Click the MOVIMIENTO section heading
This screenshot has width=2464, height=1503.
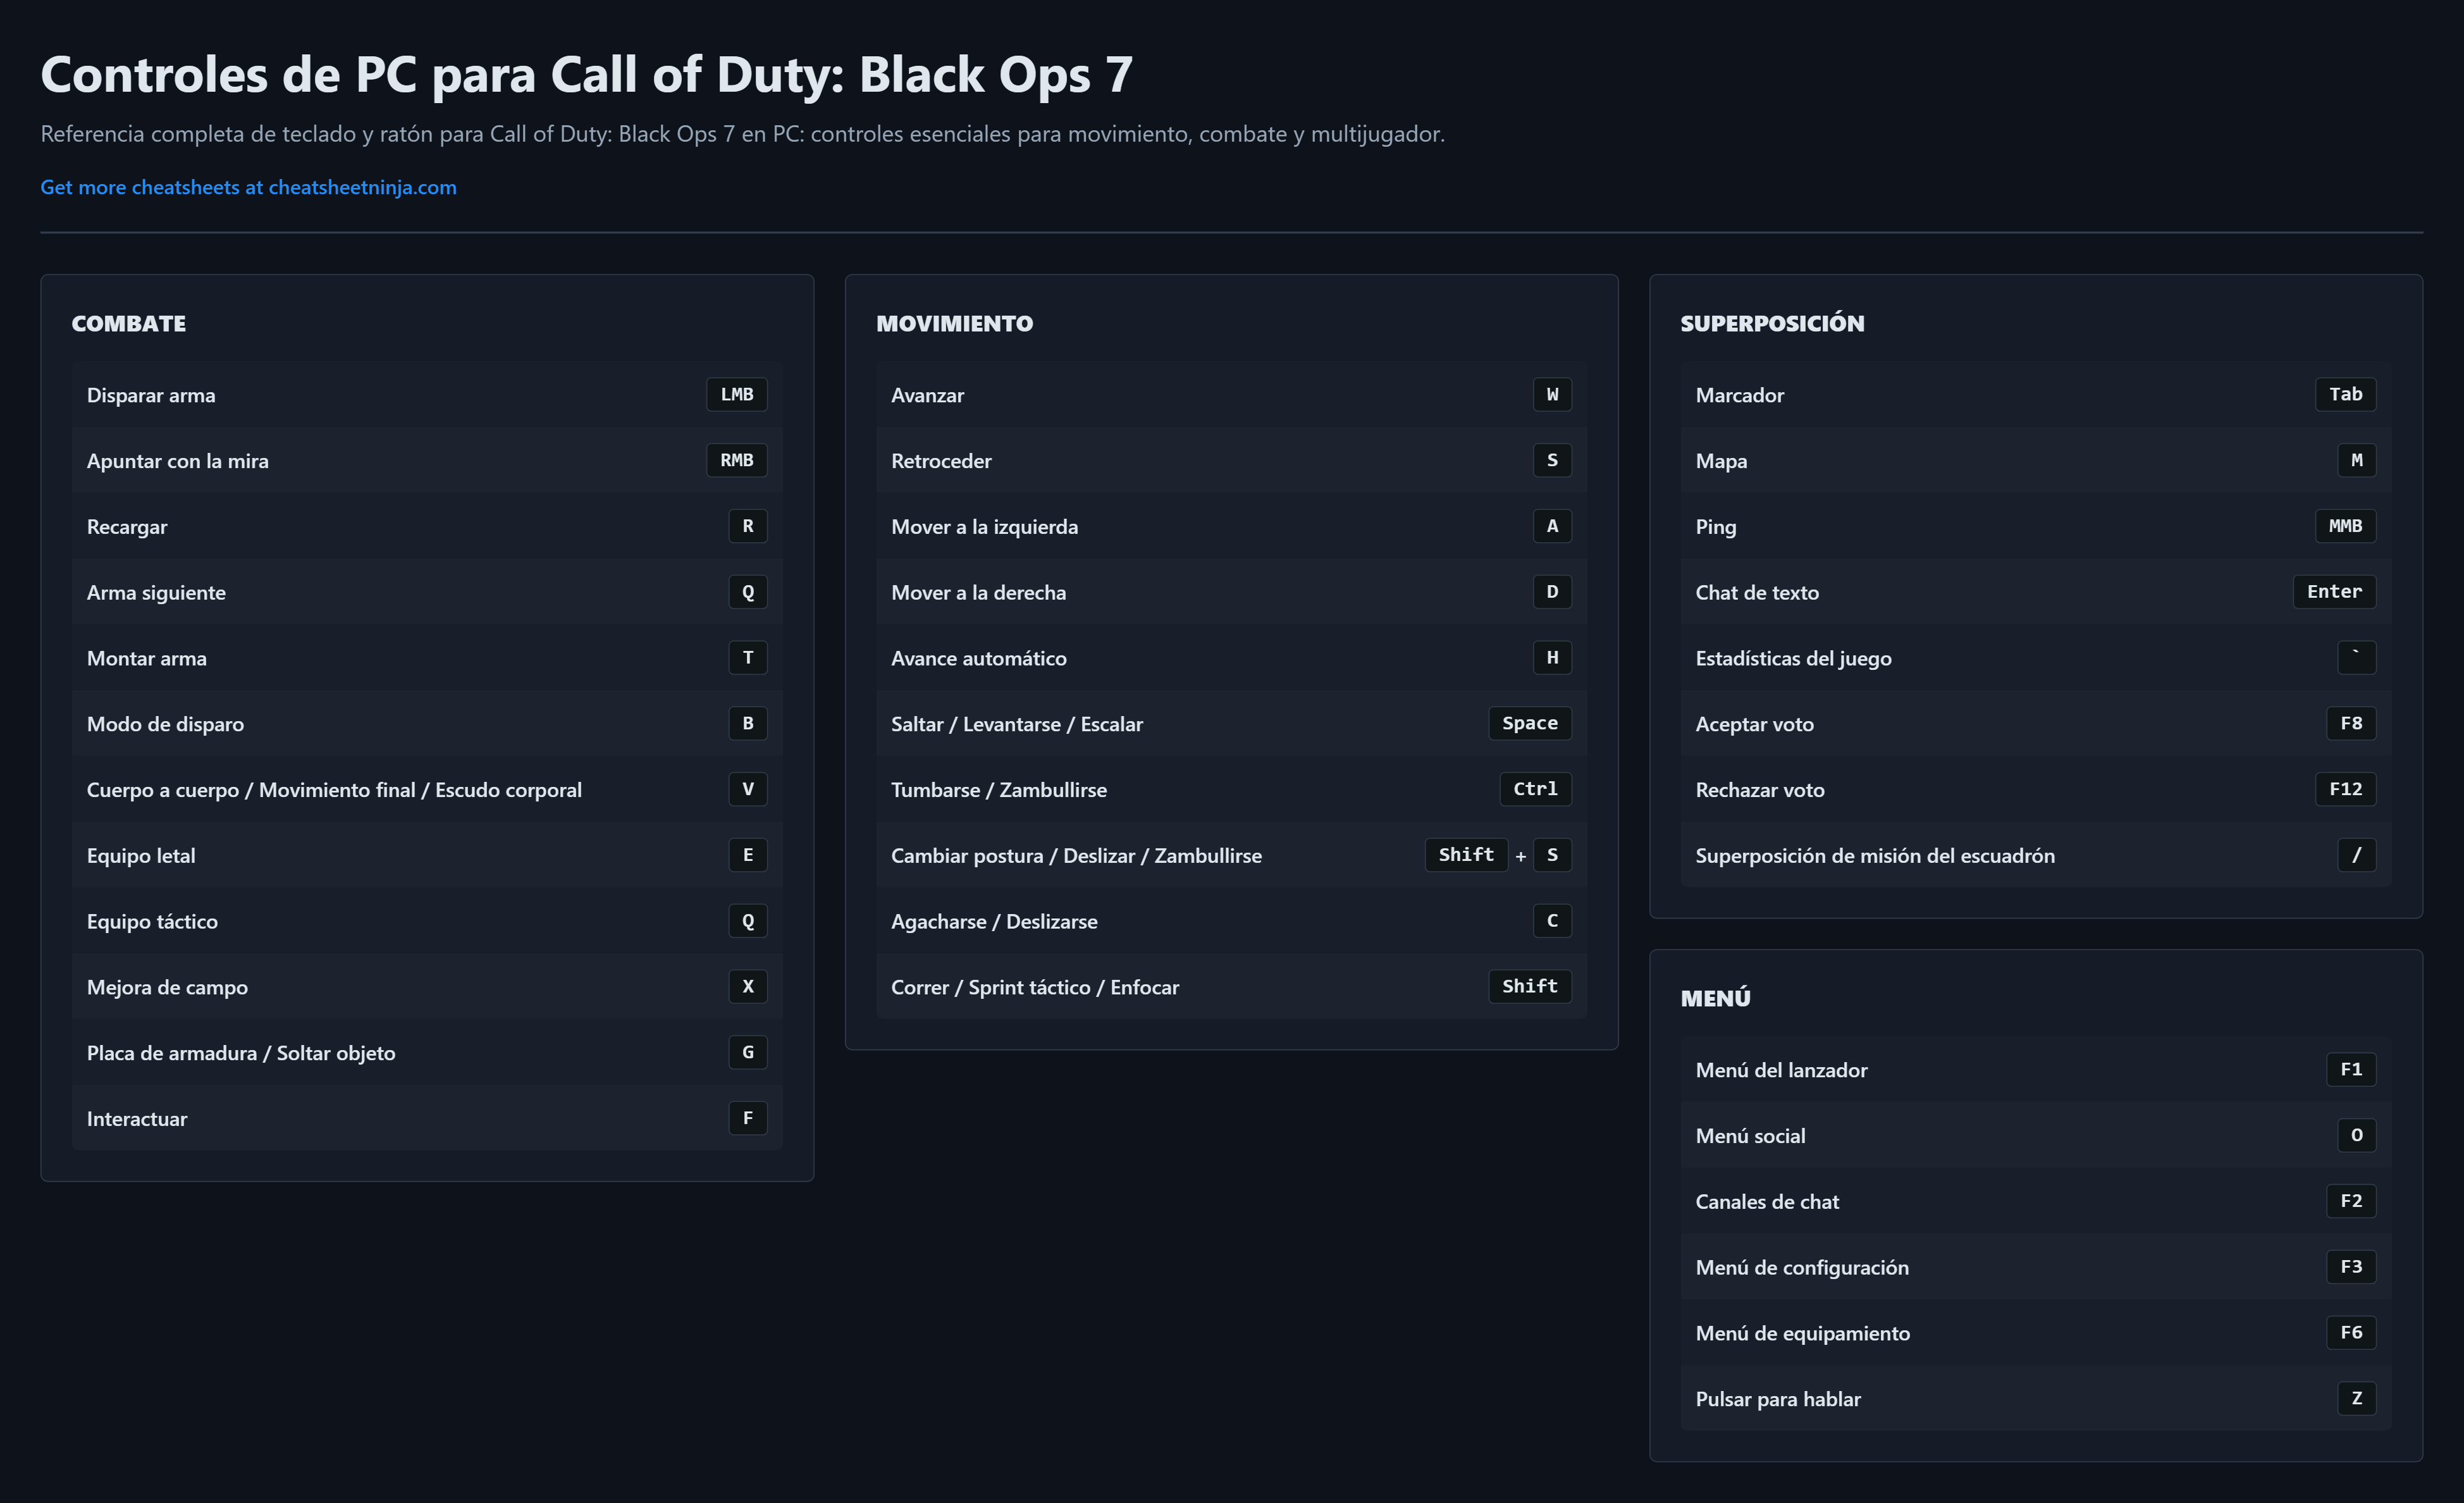[954, 324]
